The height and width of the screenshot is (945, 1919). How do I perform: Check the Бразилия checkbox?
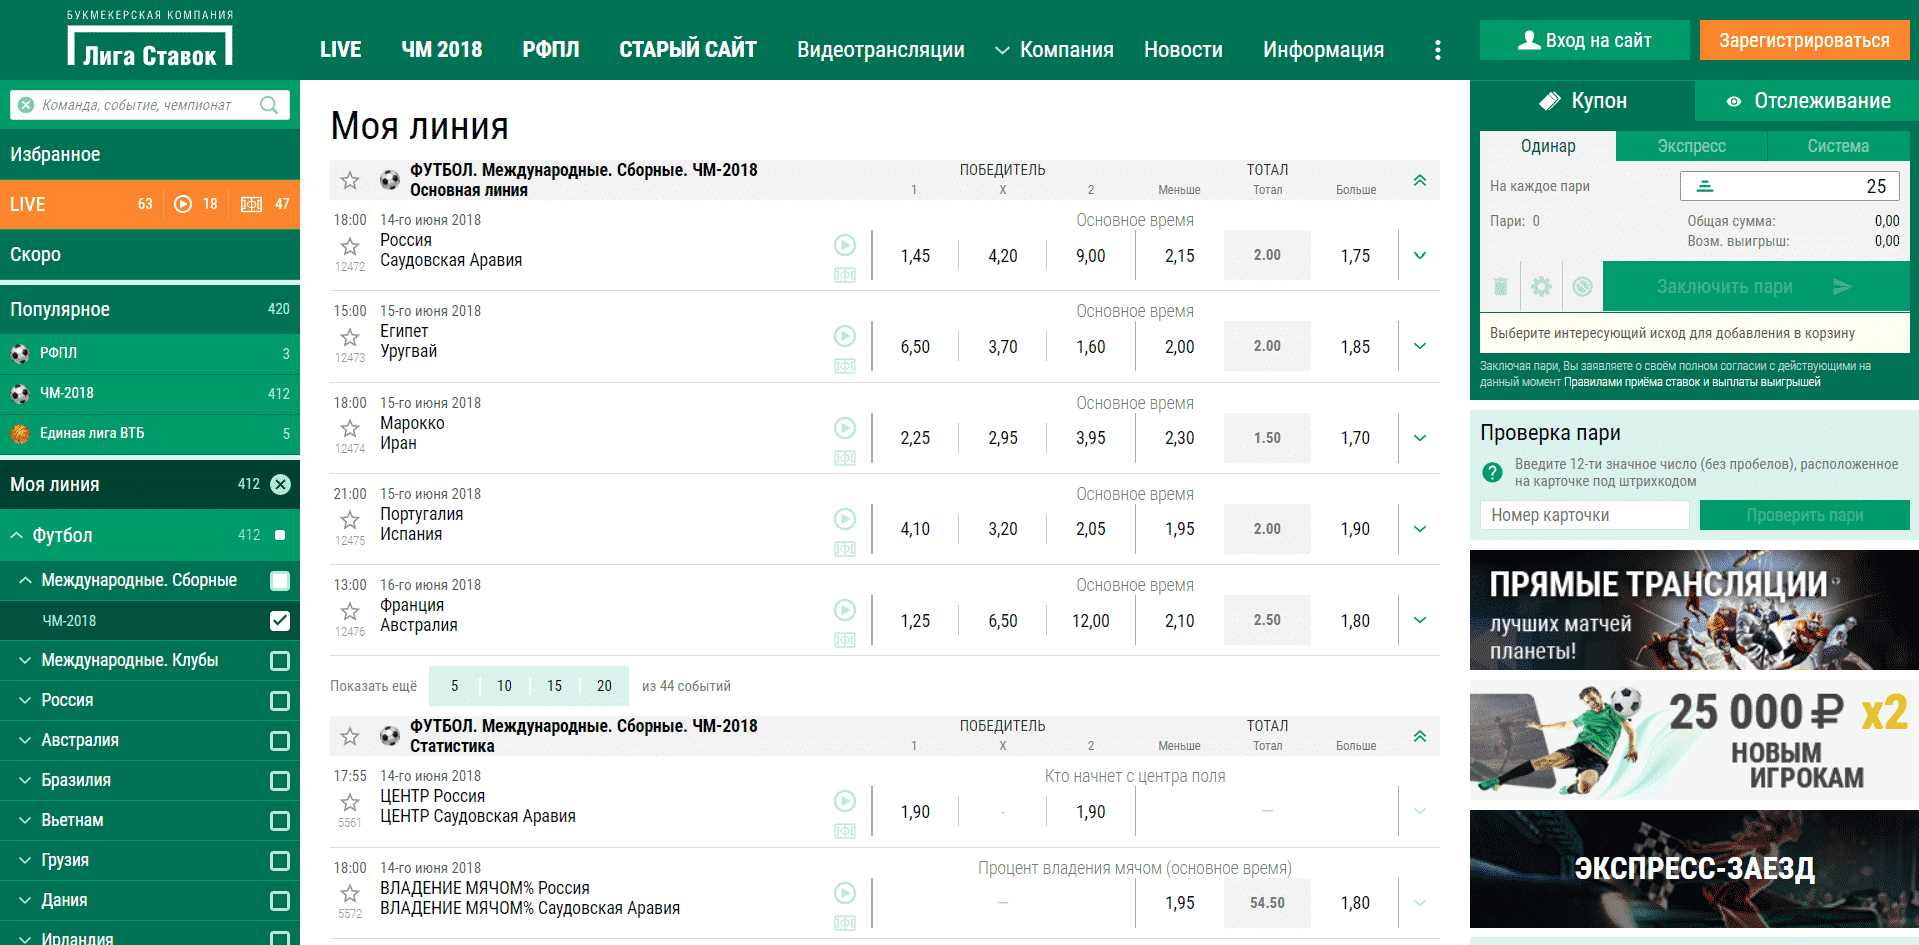280,781
